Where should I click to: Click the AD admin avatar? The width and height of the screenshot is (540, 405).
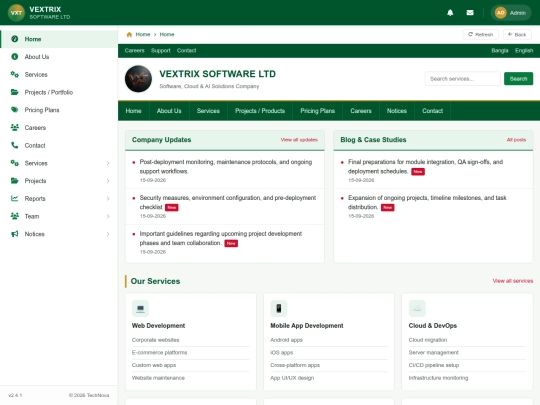[500, 13]
